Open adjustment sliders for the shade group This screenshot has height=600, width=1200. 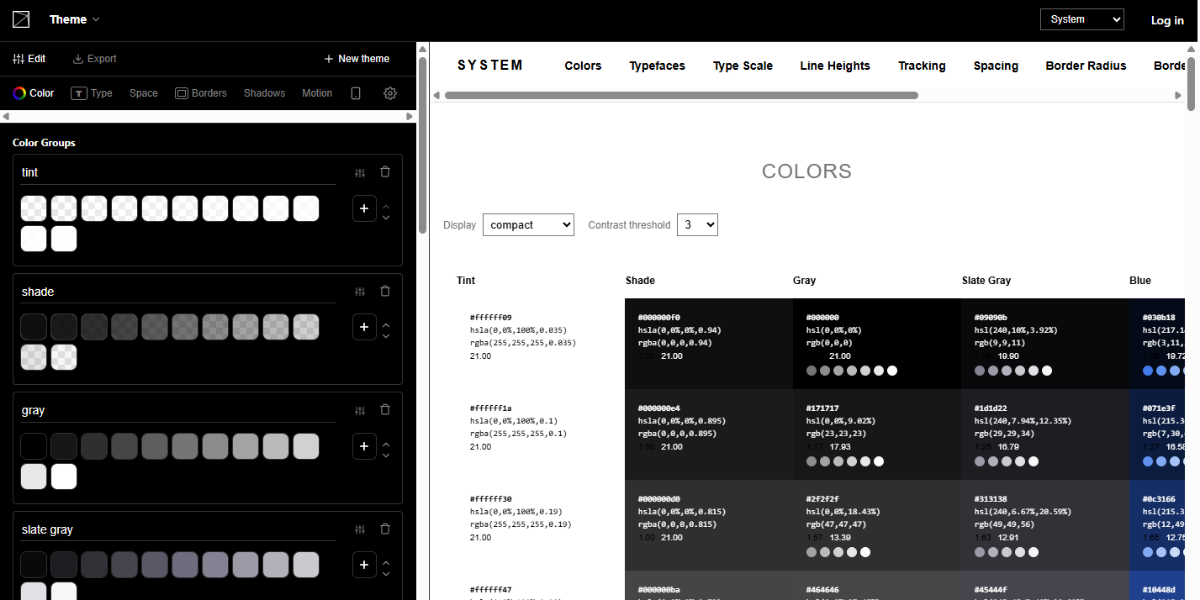point(359,290)
